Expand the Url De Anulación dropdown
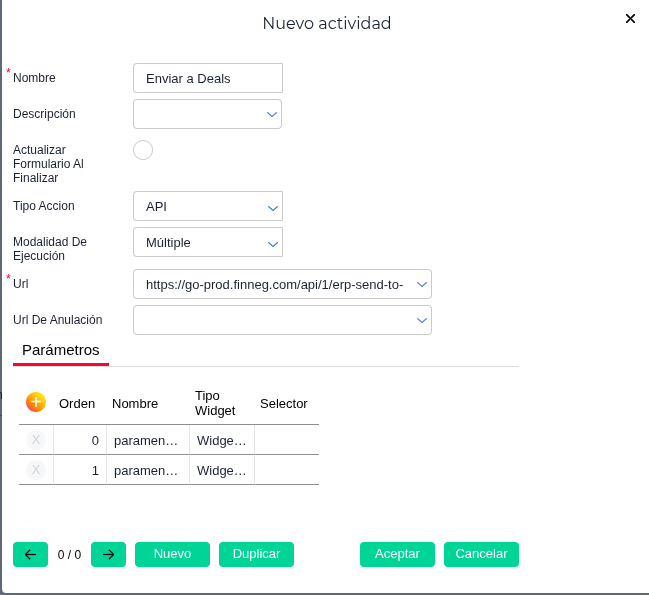 (x=422, y=320)
